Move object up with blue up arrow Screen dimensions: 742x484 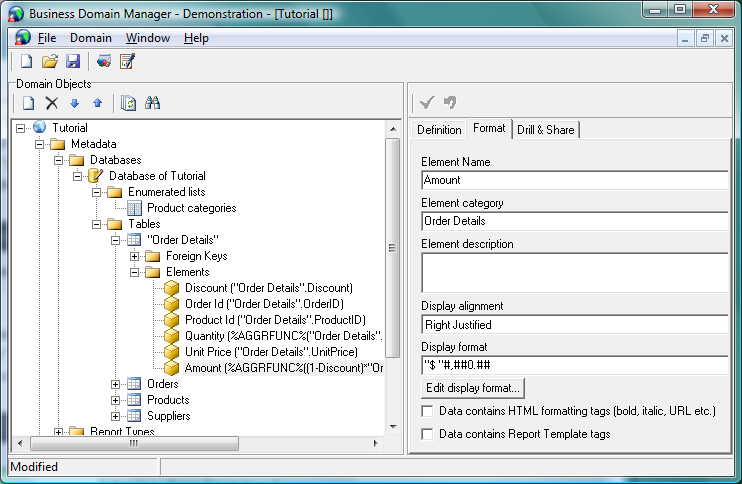pyautogui.click(x=97, y=102)
